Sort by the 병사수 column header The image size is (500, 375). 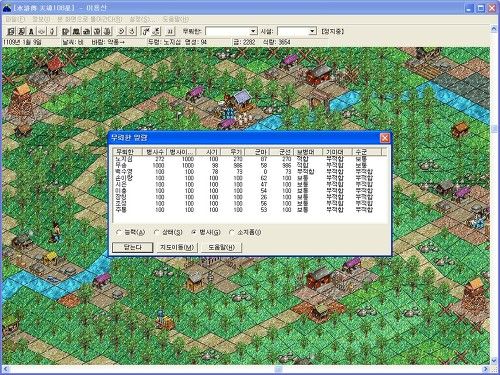click(x=154, y=152)
